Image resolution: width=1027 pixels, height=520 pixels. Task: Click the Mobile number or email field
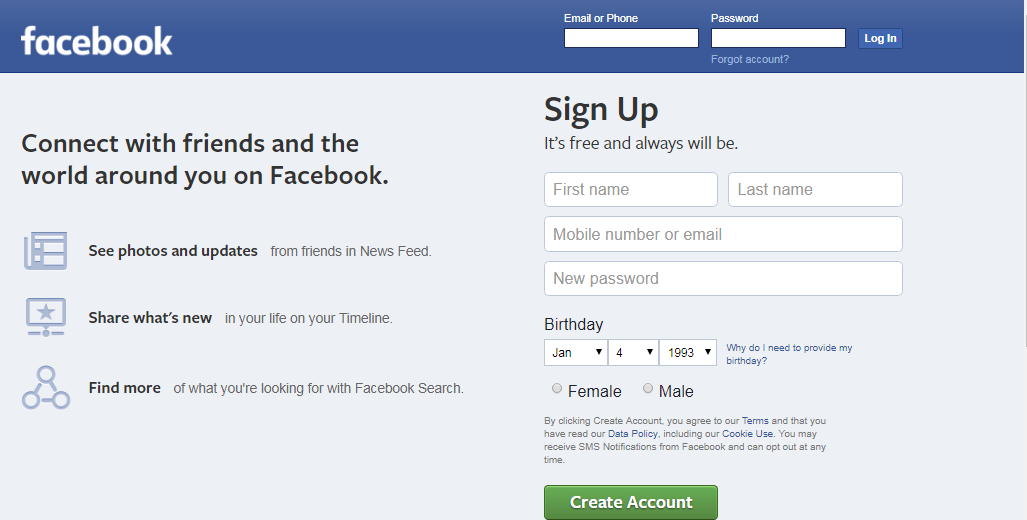click(722, 234)
